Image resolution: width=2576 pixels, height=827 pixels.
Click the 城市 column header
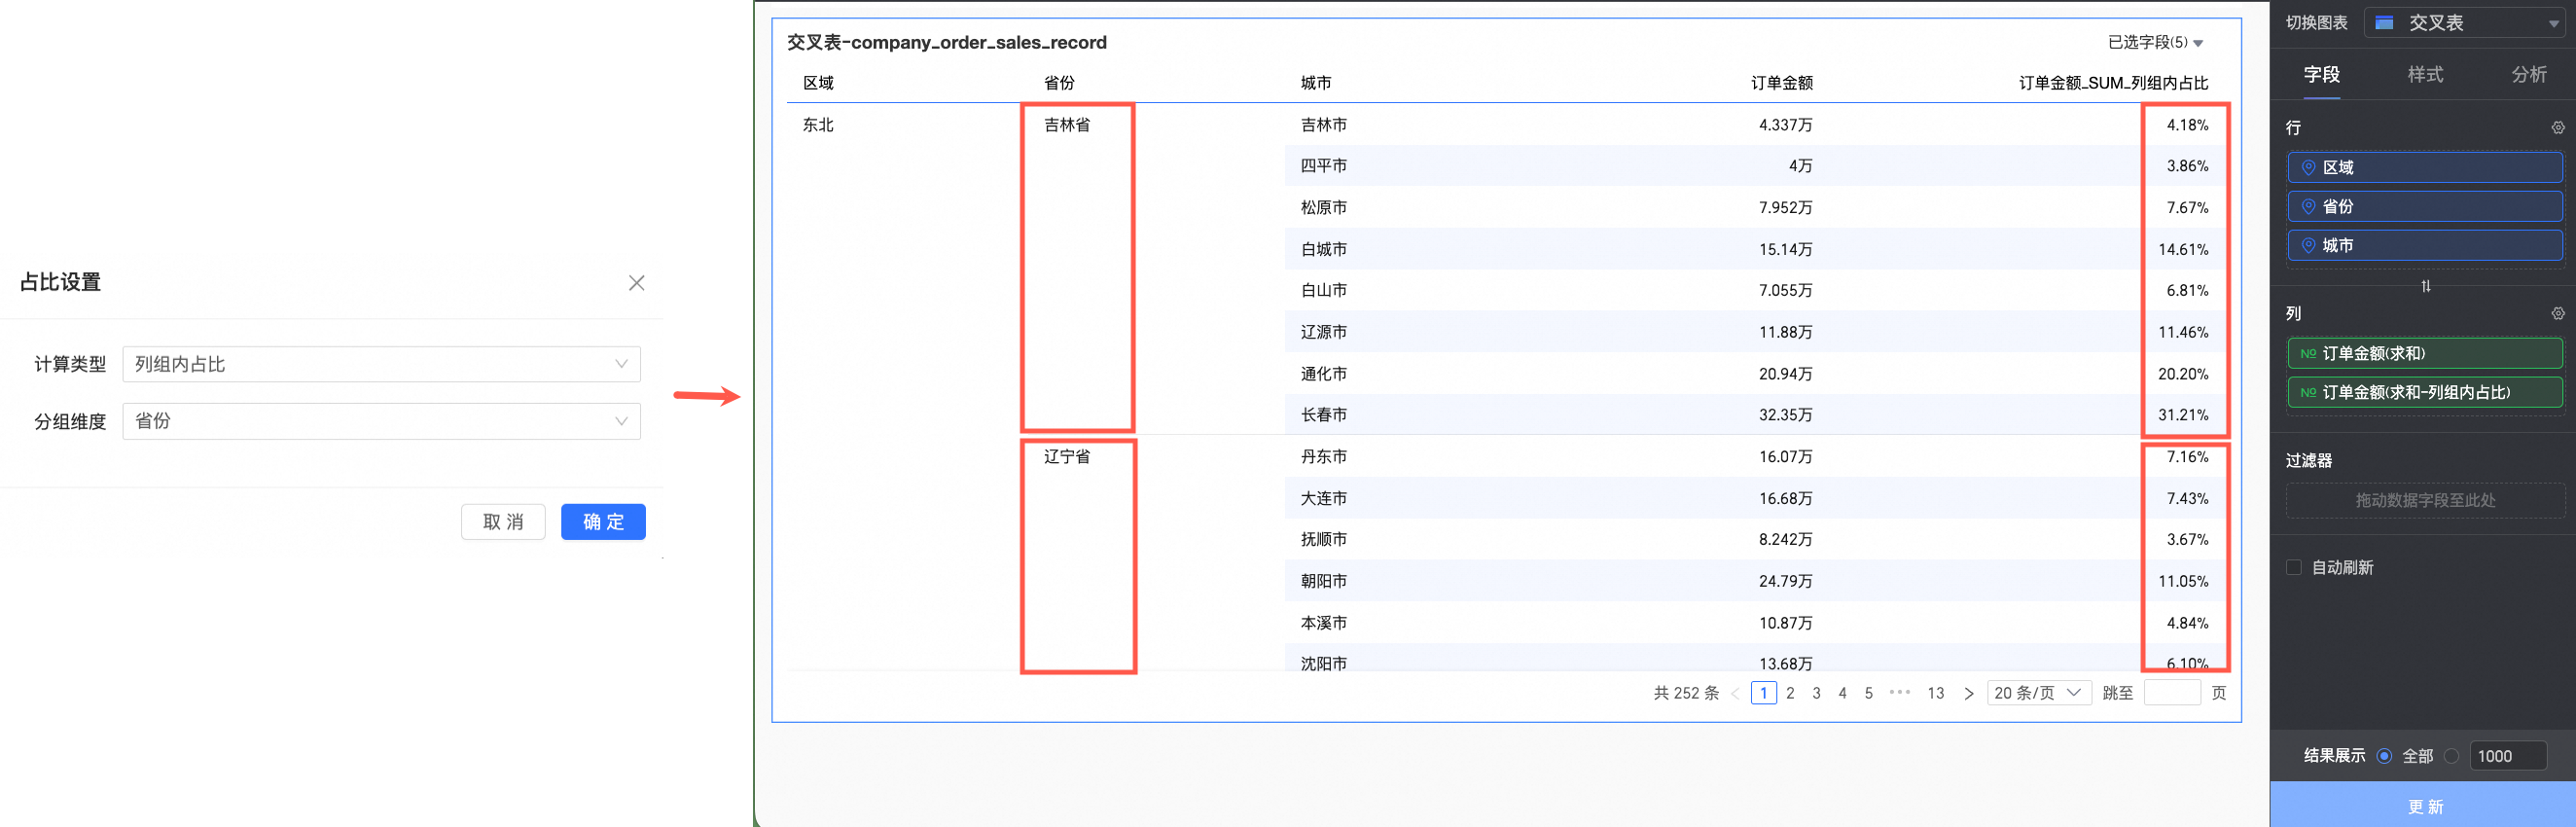1315,83
